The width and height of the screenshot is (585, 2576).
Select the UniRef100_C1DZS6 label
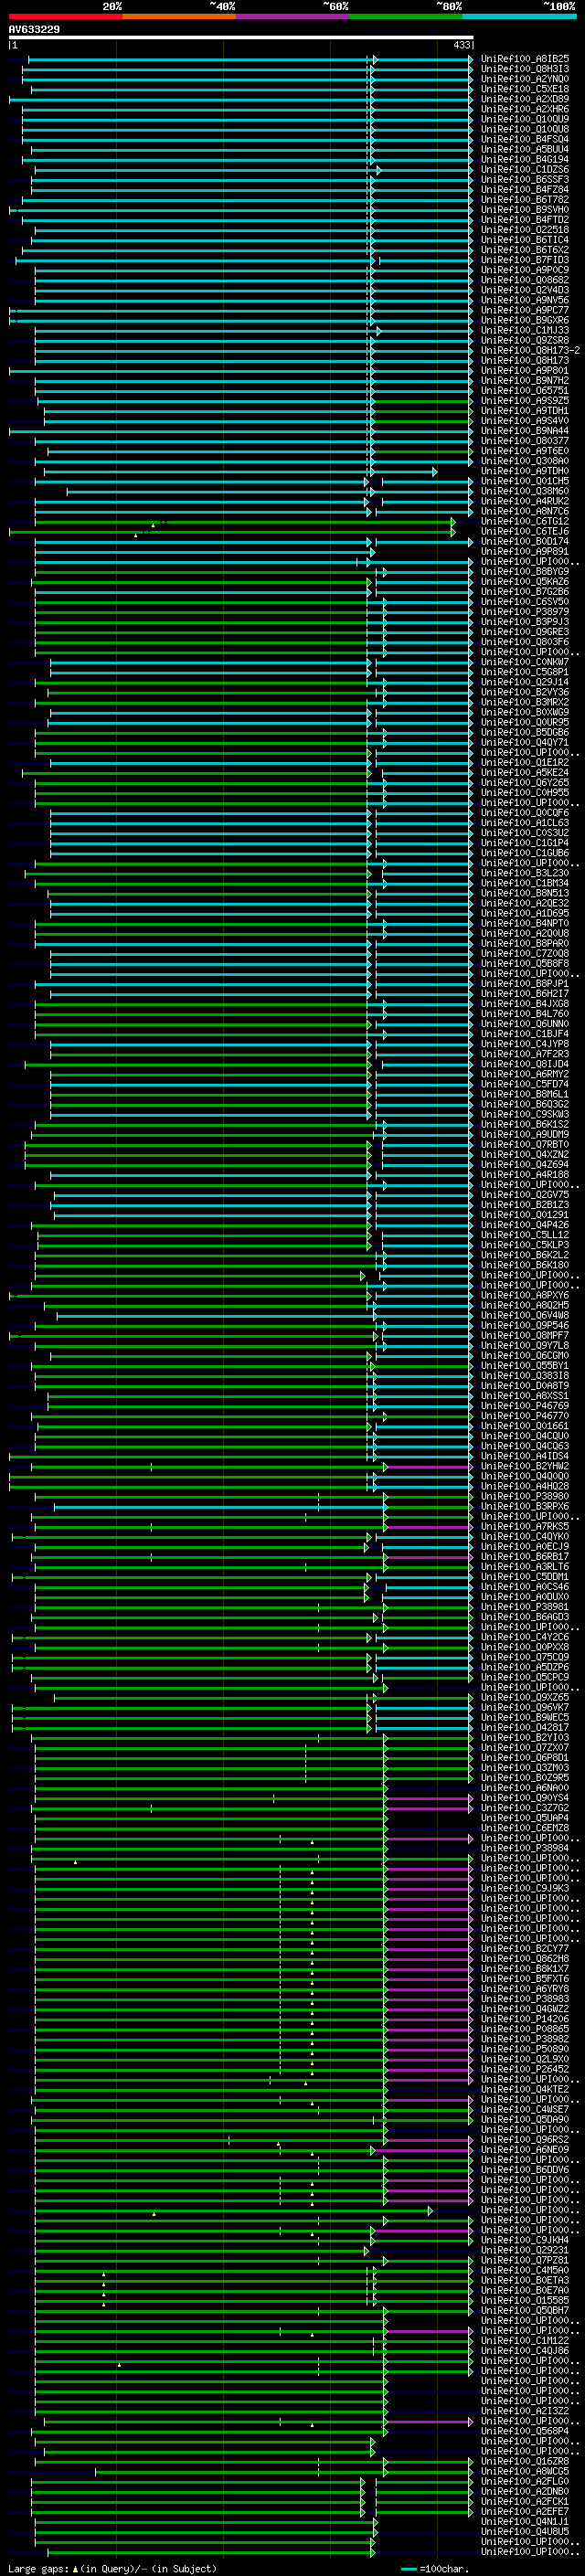[x=525, y=169]
